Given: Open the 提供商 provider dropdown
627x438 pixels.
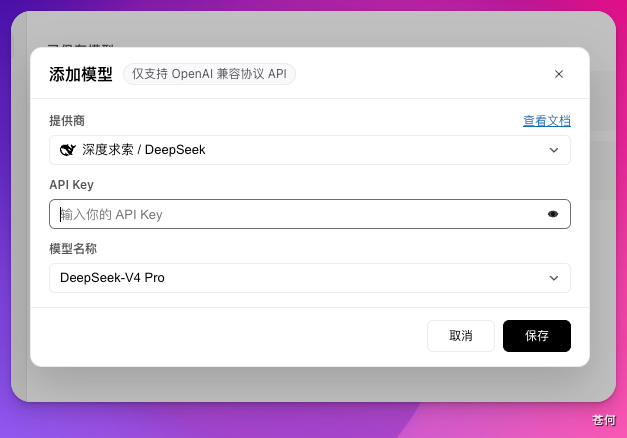Looking at the screenshot, I should coord(310,150).
